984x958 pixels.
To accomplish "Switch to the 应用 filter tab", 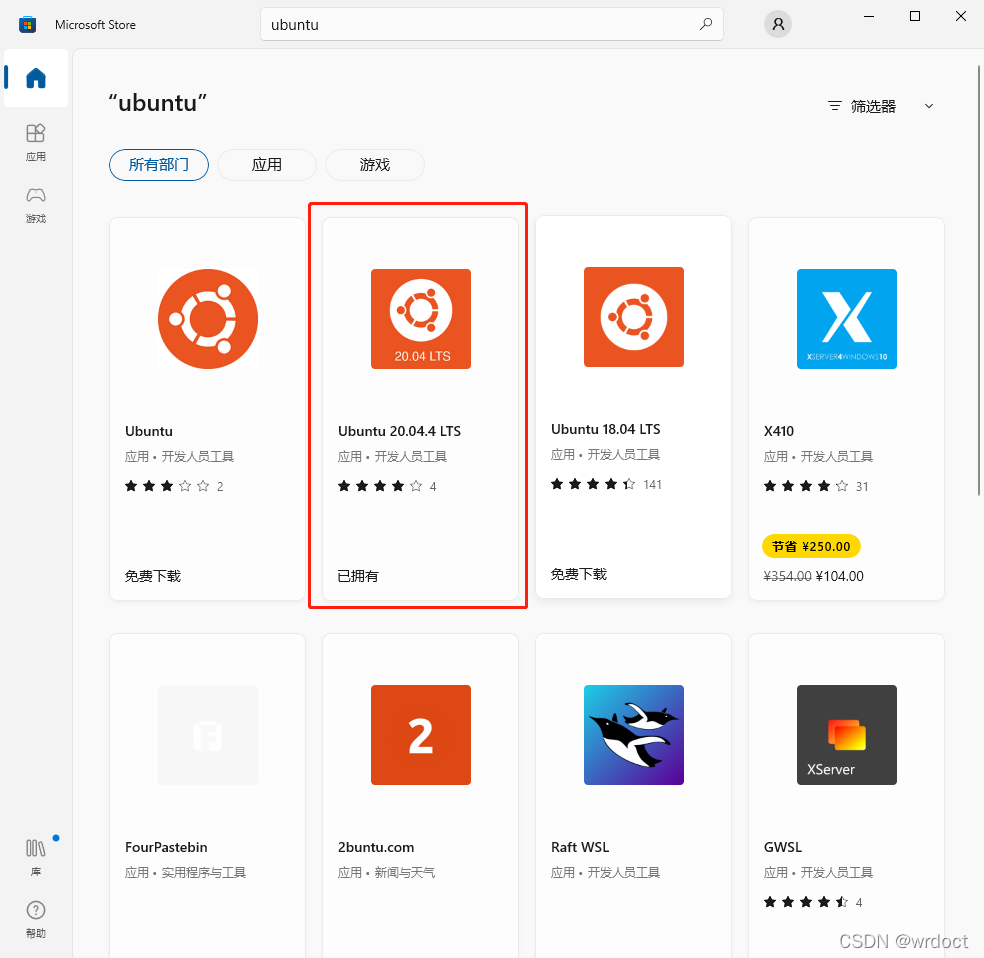I will pyautogui.click(x=266, y=166).
